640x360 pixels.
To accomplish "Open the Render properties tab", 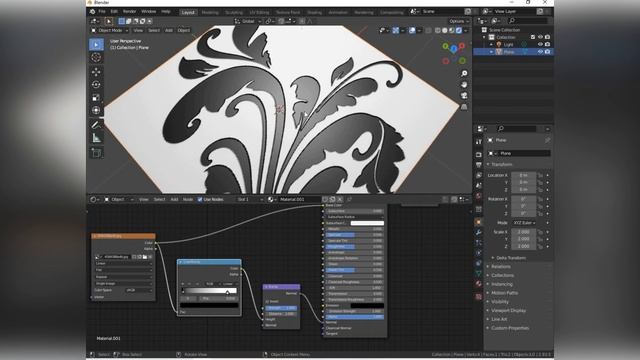I will [479, 155].
